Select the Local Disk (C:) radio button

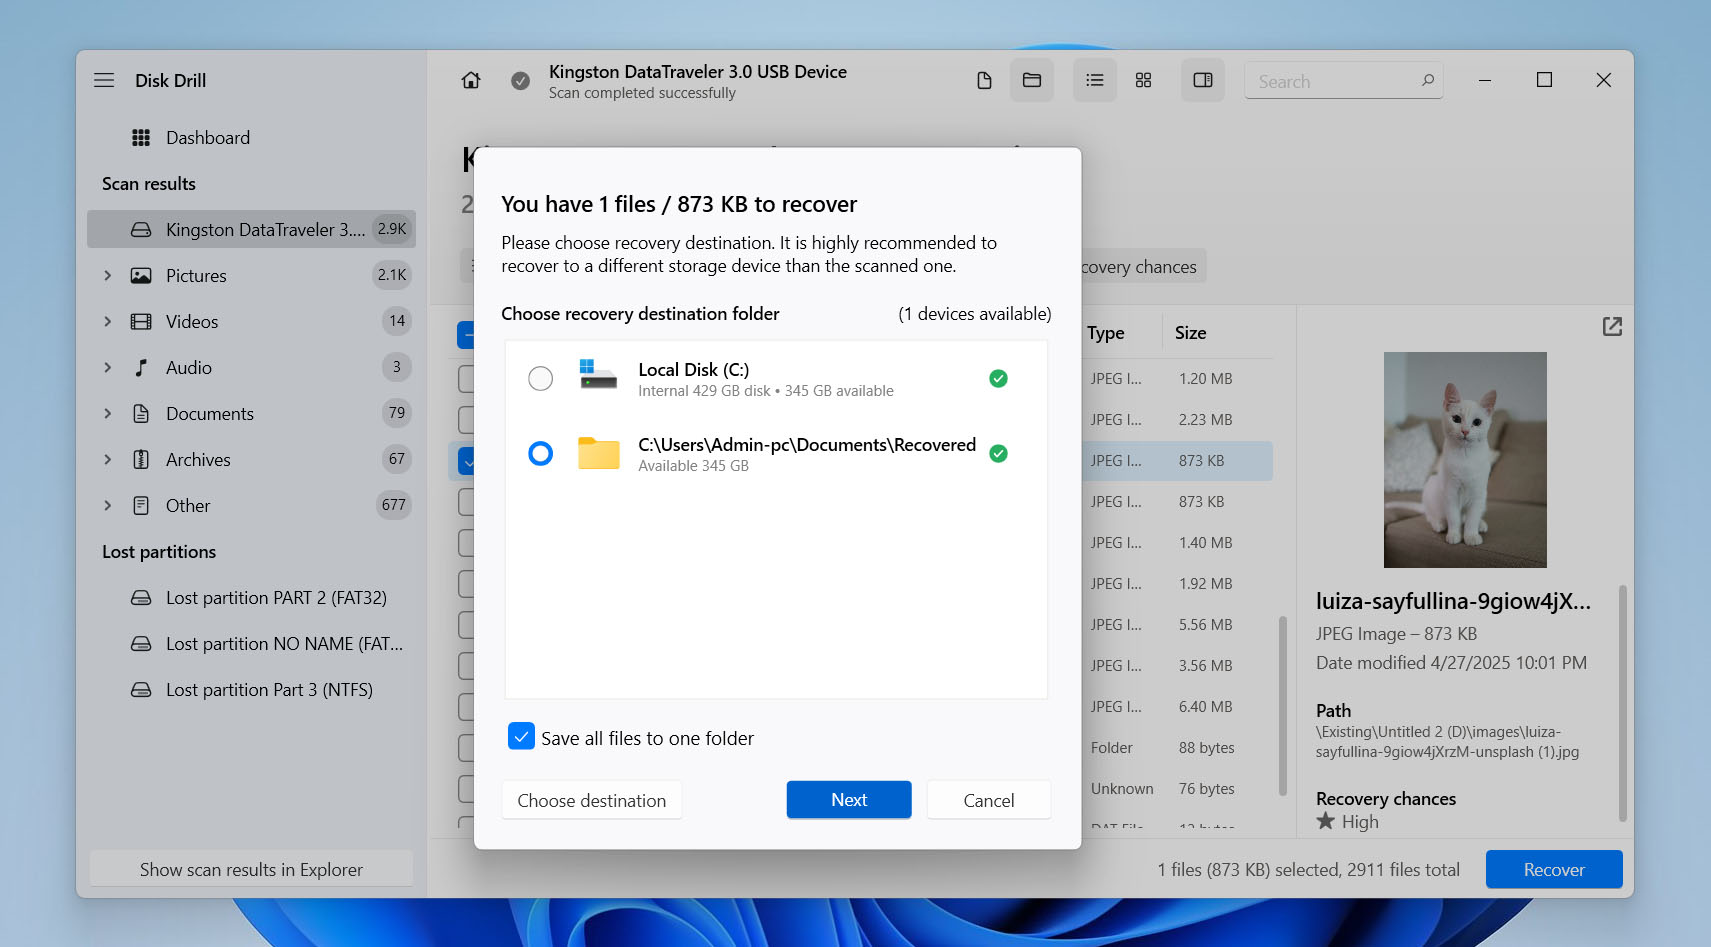pos(540,378)
